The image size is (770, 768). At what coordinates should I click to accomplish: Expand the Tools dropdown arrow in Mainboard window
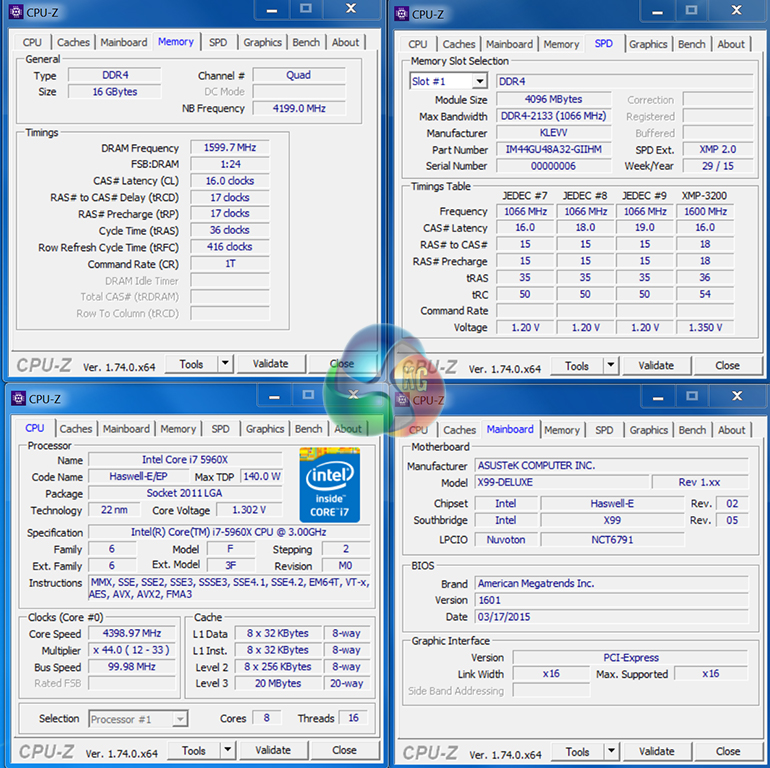611,751
